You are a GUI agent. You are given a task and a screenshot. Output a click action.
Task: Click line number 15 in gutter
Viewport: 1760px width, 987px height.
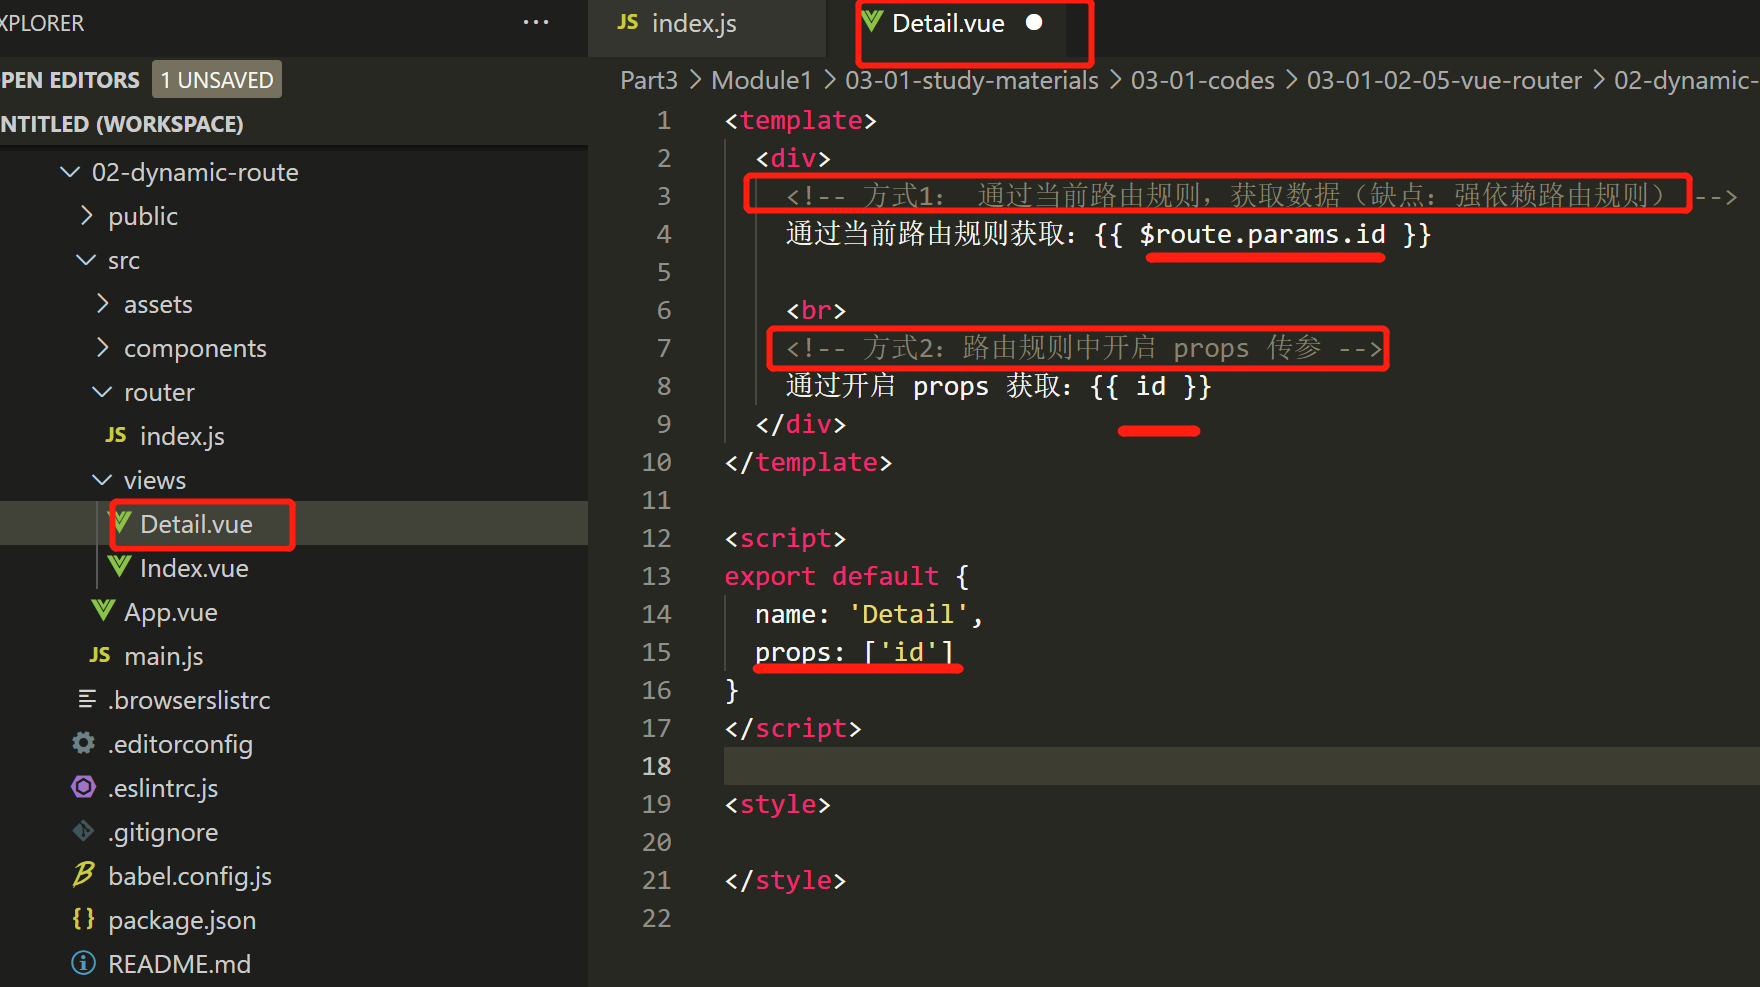[656, 652]
